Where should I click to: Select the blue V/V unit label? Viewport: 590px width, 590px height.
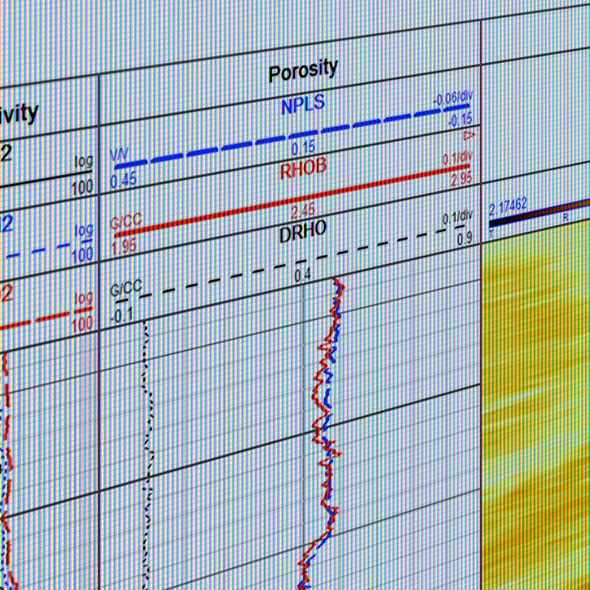tap(119, 154)
